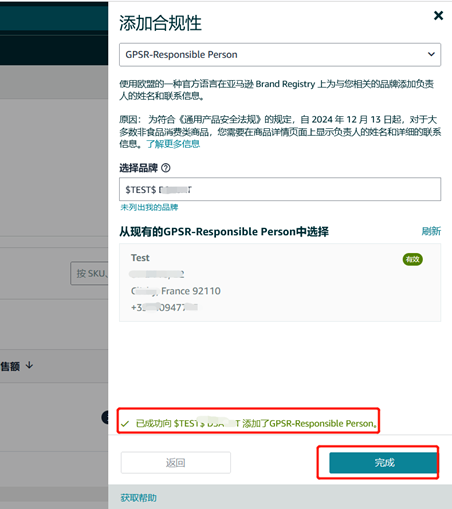Screen dimensions: 452x509
Task: Click the 完成 finish button
Action: click(383, 462)
